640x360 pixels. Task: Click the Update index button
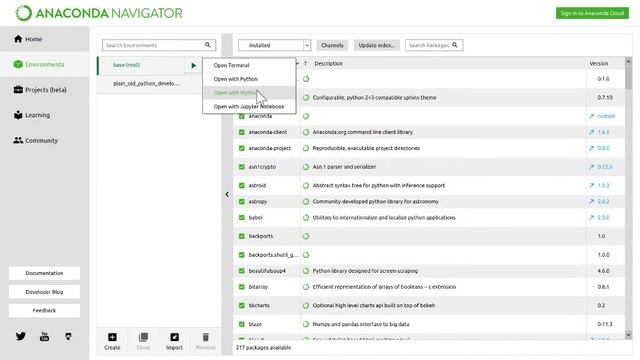[x=376, y=45]
